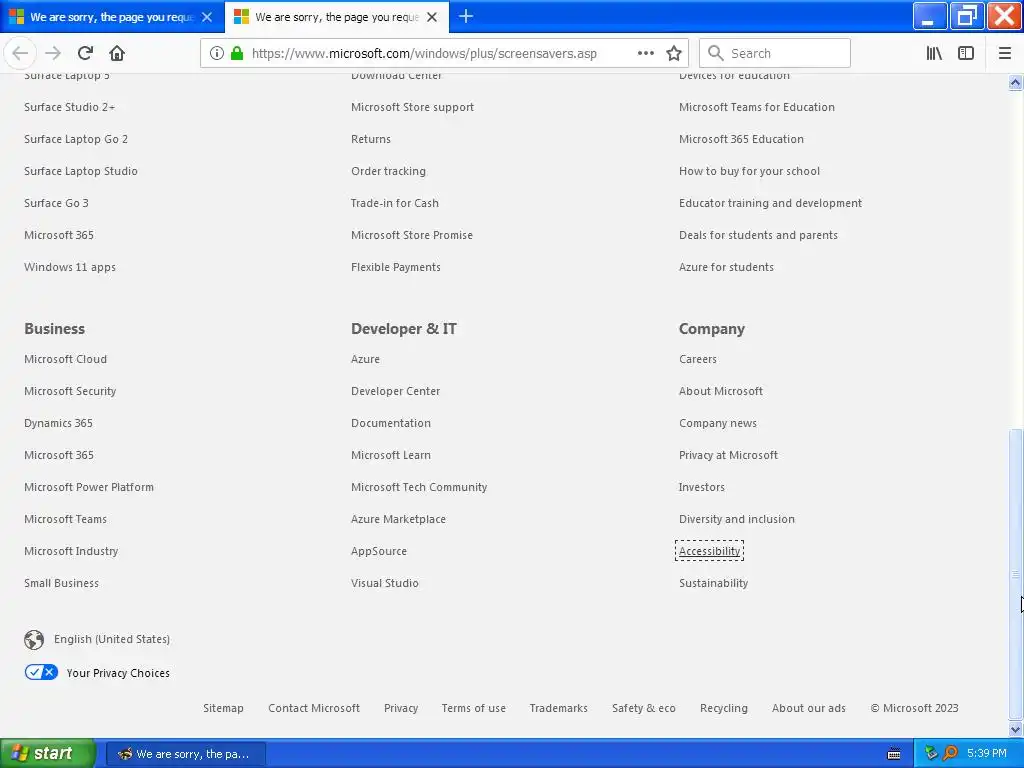Open the Dynamics 365 link
This screenshot has height=768, width=1024.
click(58, 423)
